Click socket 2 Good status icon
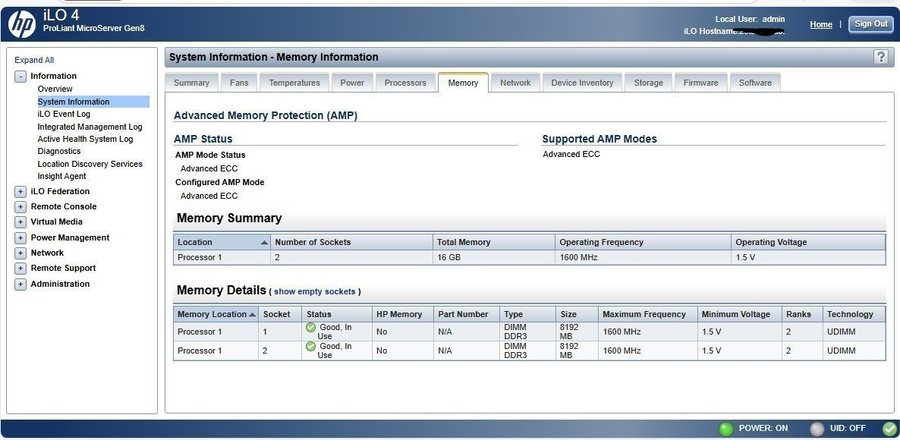Viewport: 900px width, 440px height. pos(311,346)
